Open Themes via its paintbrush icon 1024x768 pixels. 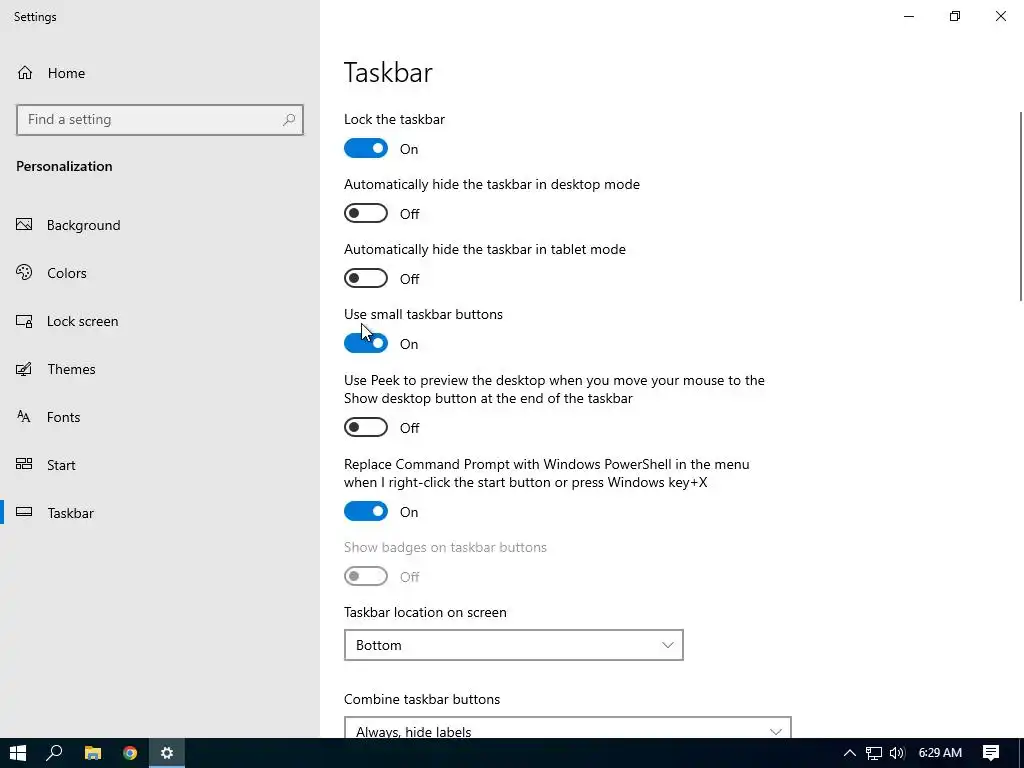pos(24,369)
